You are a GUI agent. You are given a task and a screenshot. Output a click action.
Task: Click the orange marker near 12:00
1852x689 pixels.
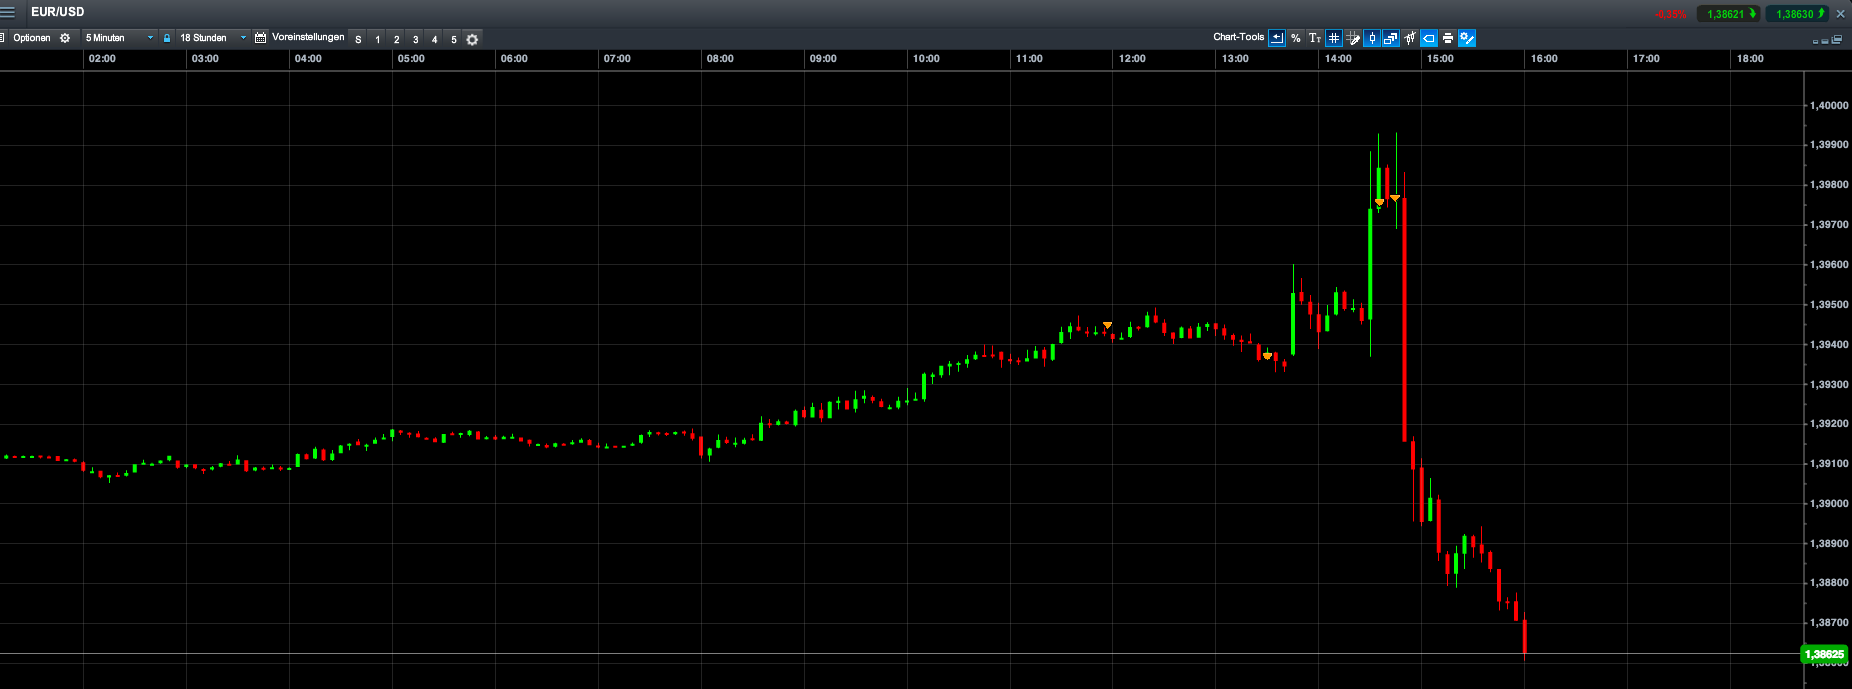[1107, 325]
